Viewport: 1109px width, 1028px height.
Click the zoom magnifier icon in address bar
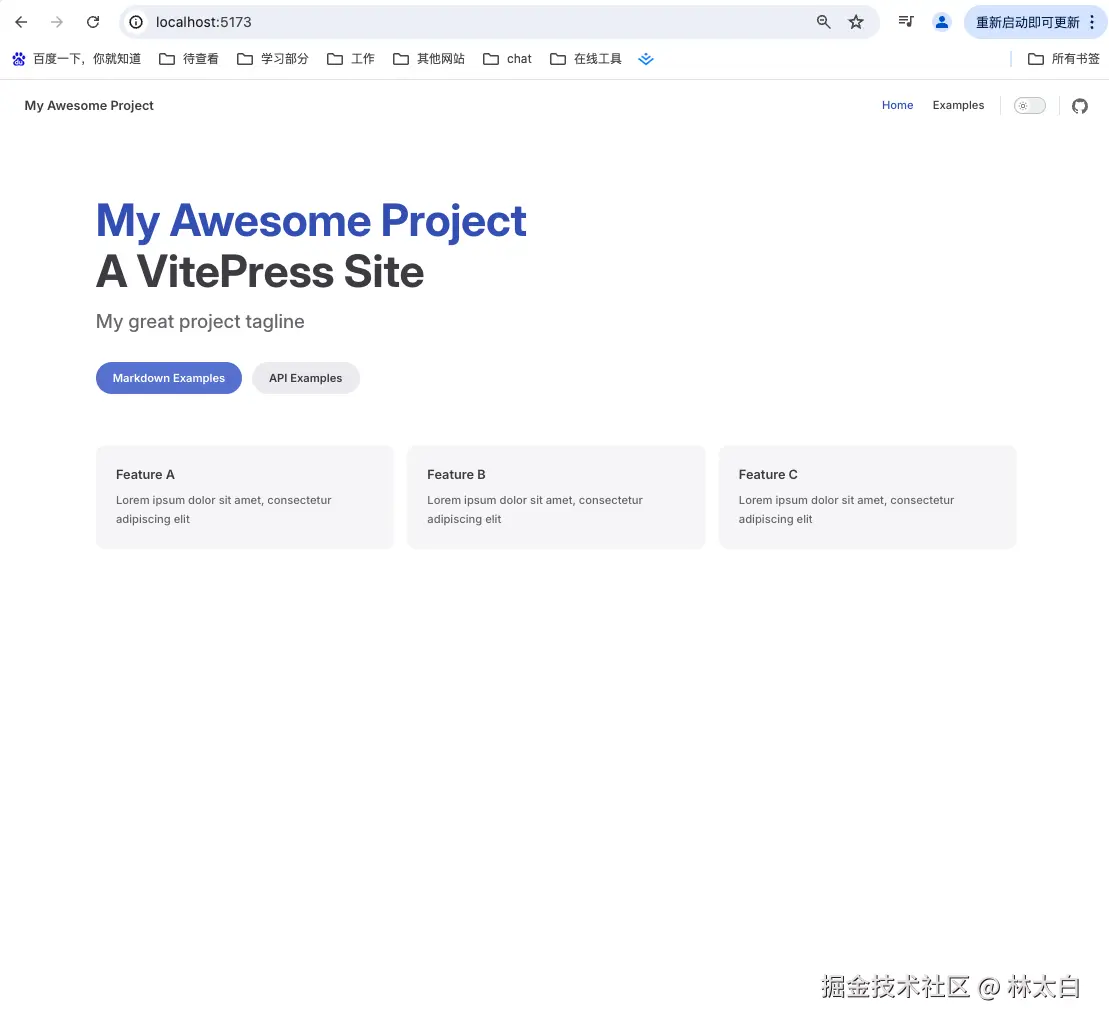(823, 22)
